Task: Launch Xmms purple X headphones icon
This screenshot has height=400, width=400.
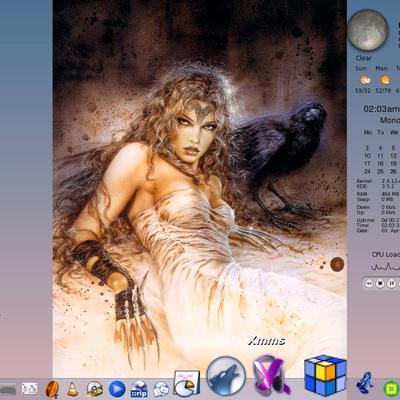Action: coord(271,376)
